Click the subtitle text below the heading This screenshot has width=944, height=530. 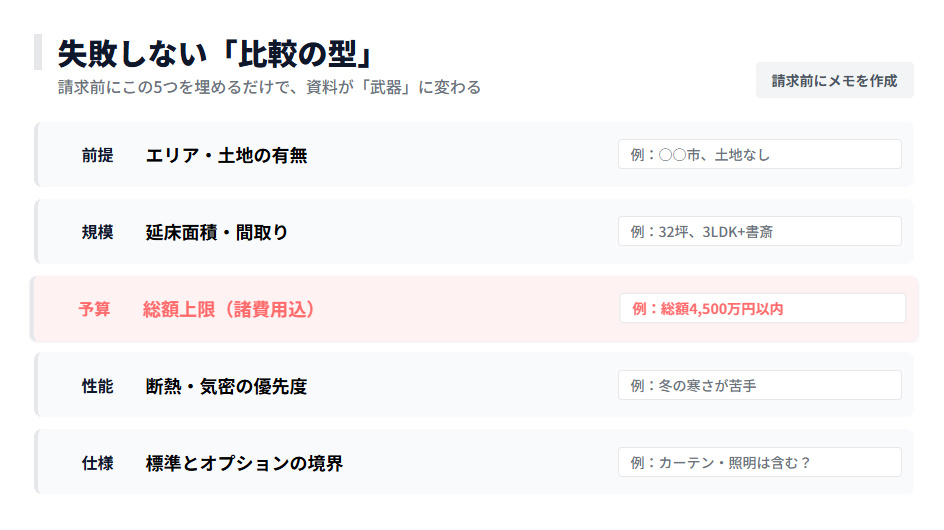pyautogui.click(x=269, y=87)
